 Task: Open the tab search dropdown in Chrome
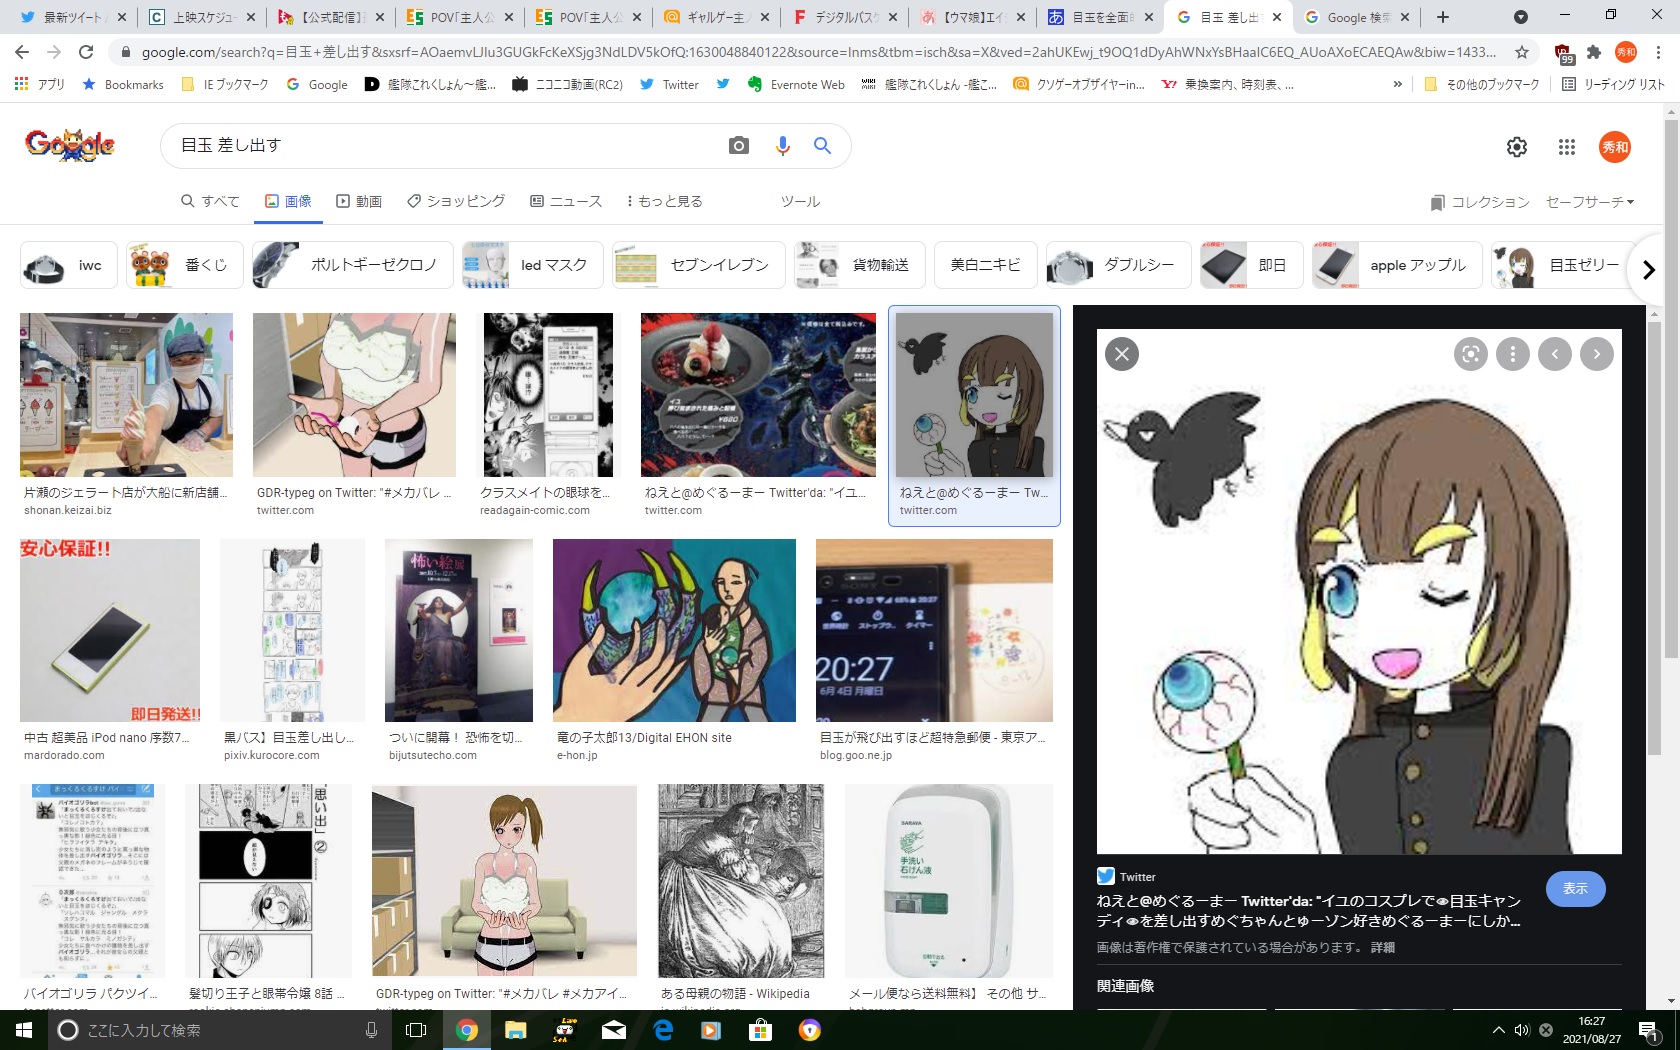click(x=1520, y=17)
